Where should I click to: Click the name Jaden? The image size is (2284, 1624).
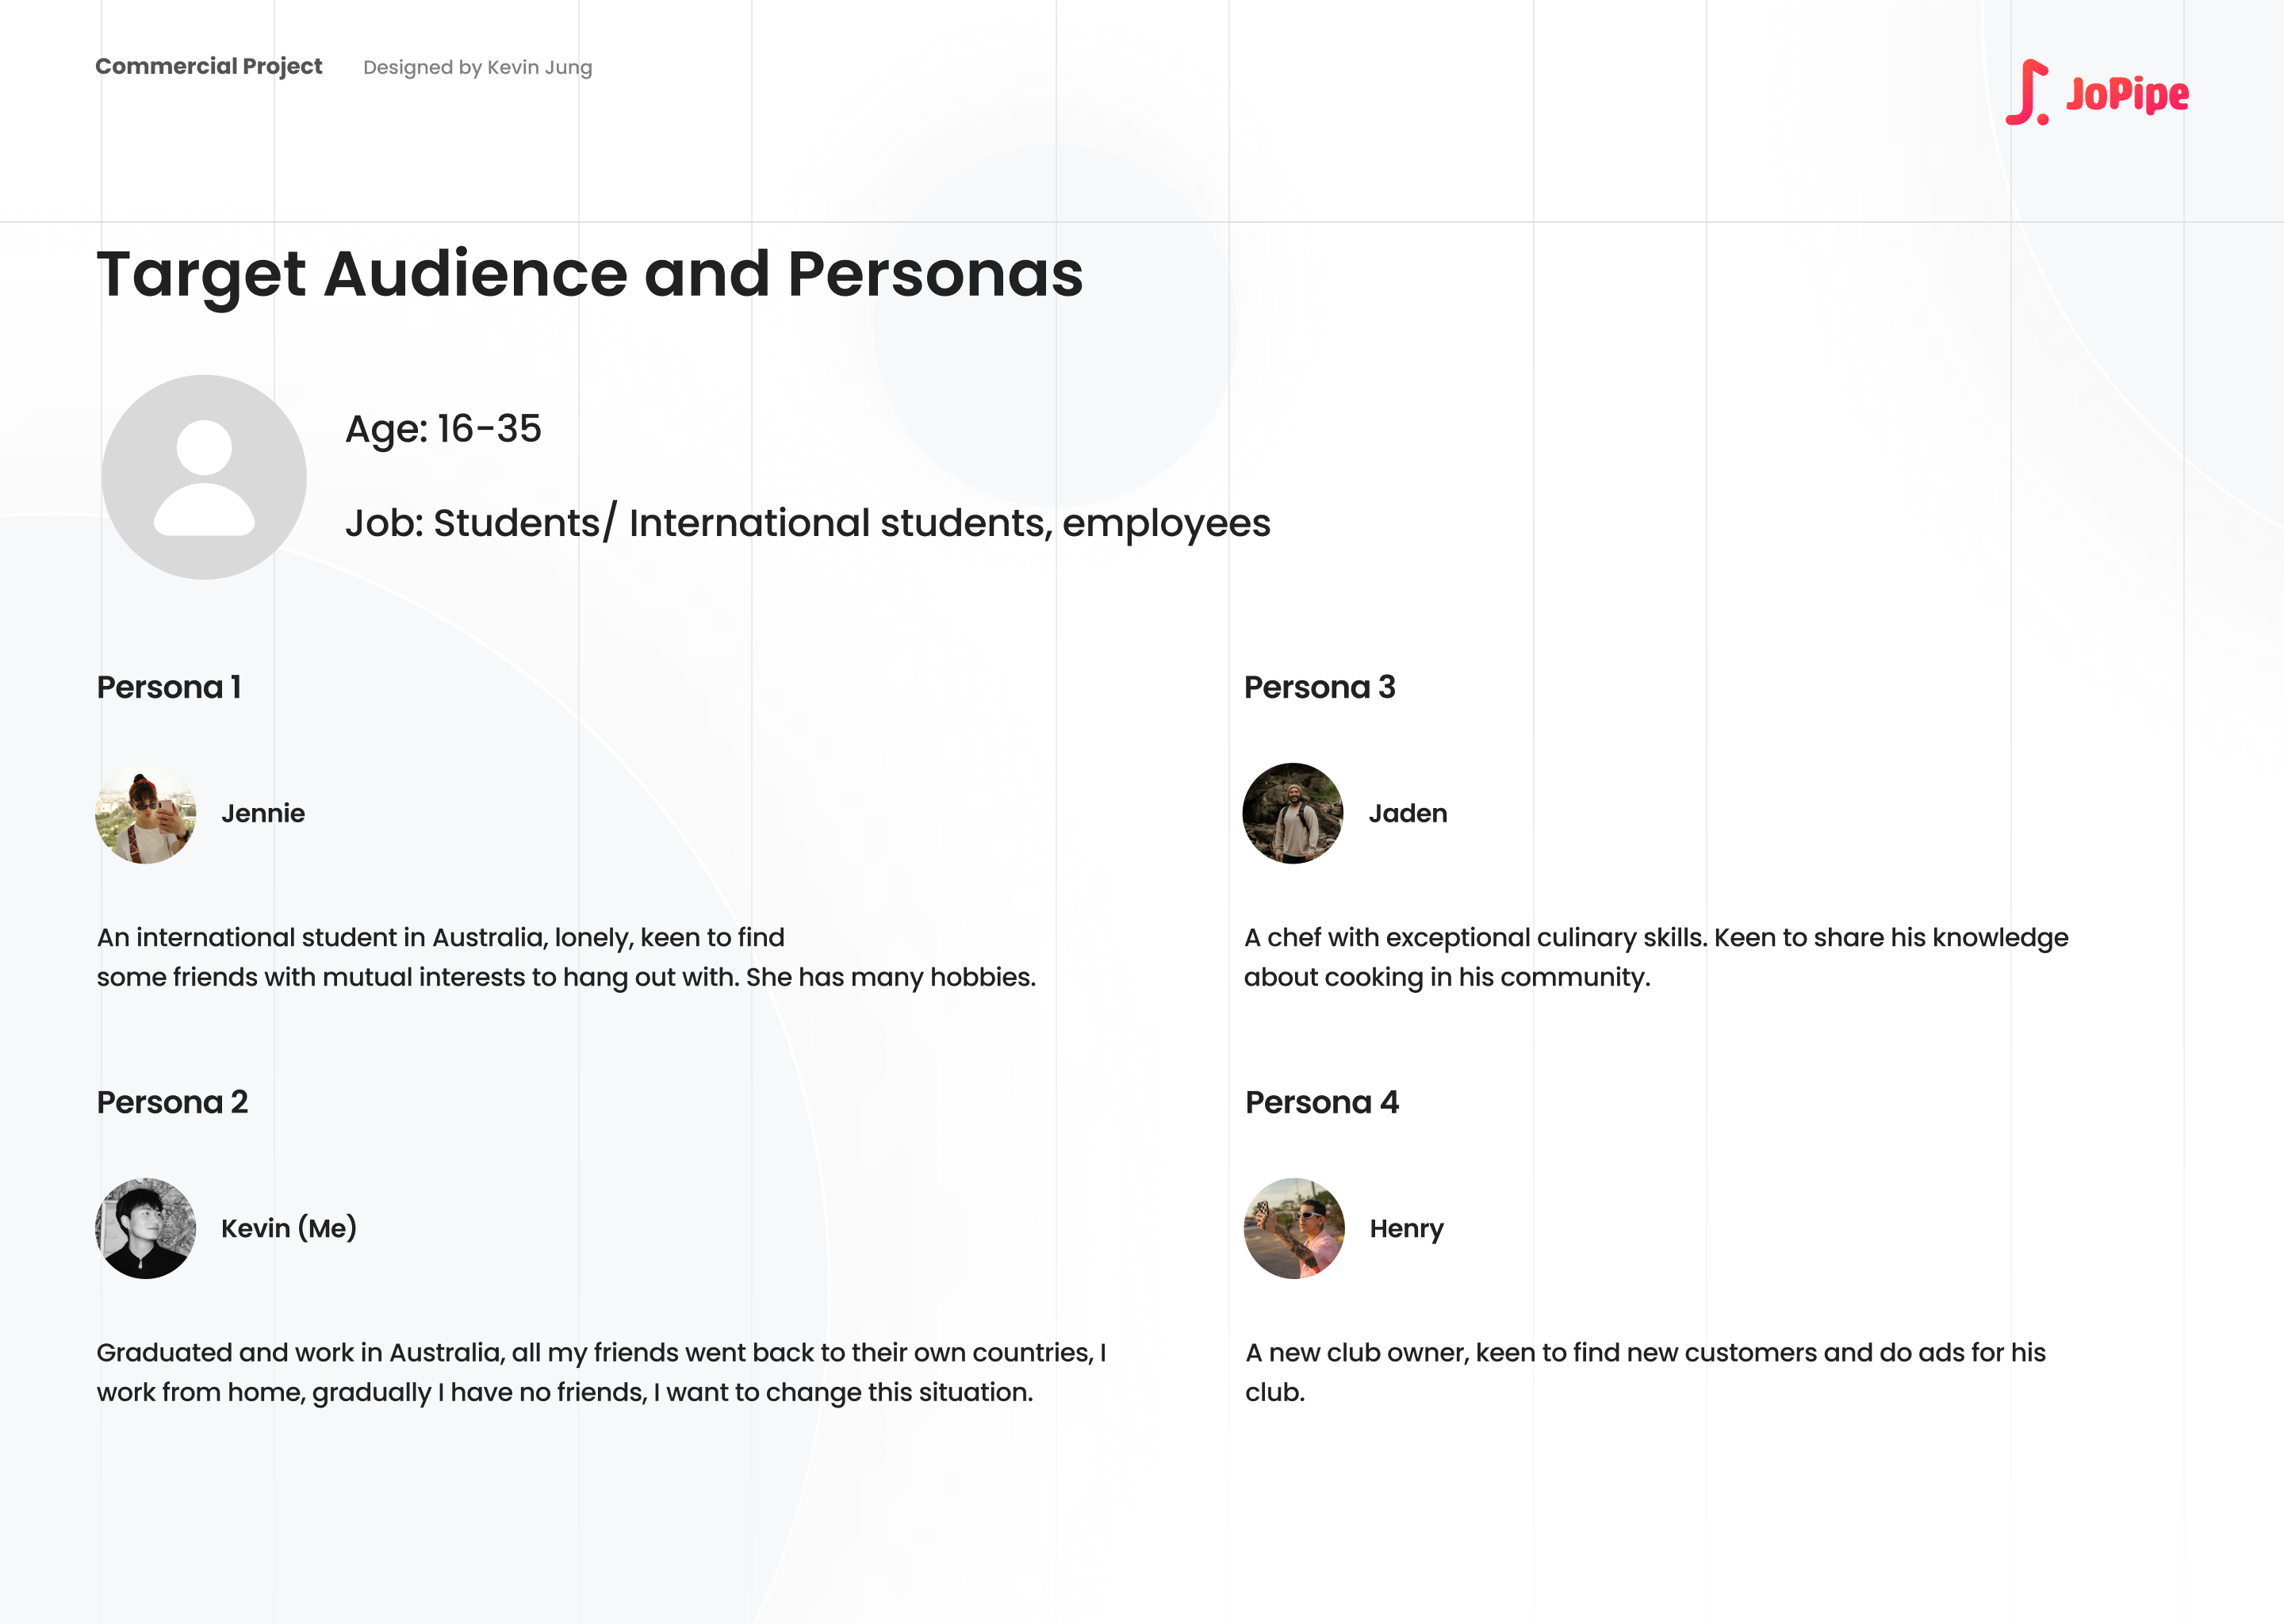tap(1408, 813)
